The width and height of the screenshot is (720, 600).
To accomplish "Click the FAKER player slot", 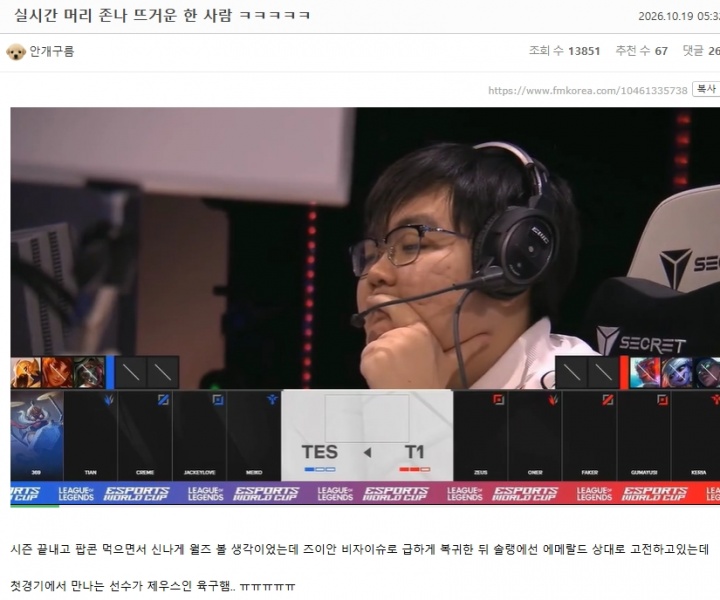I will 590,435.
